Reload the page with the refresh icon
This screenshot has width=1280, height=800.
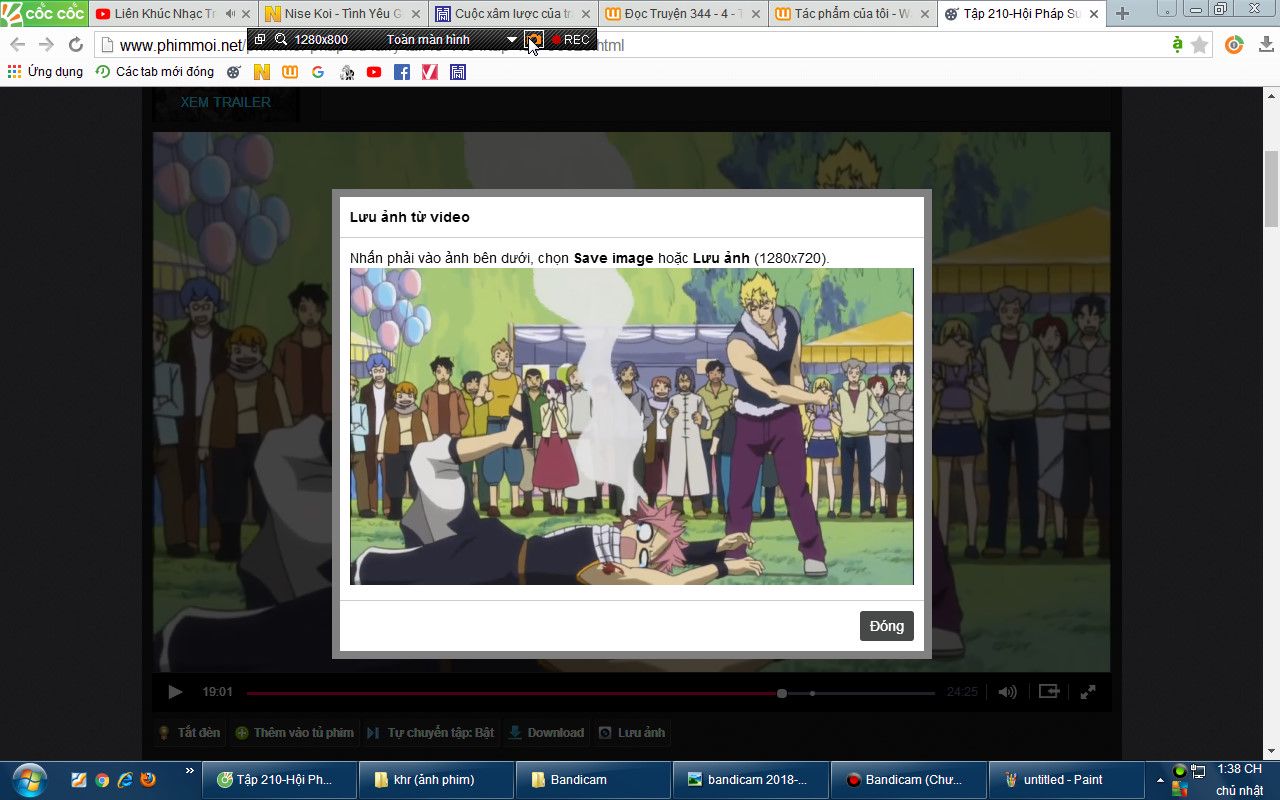tap(76, 45)
